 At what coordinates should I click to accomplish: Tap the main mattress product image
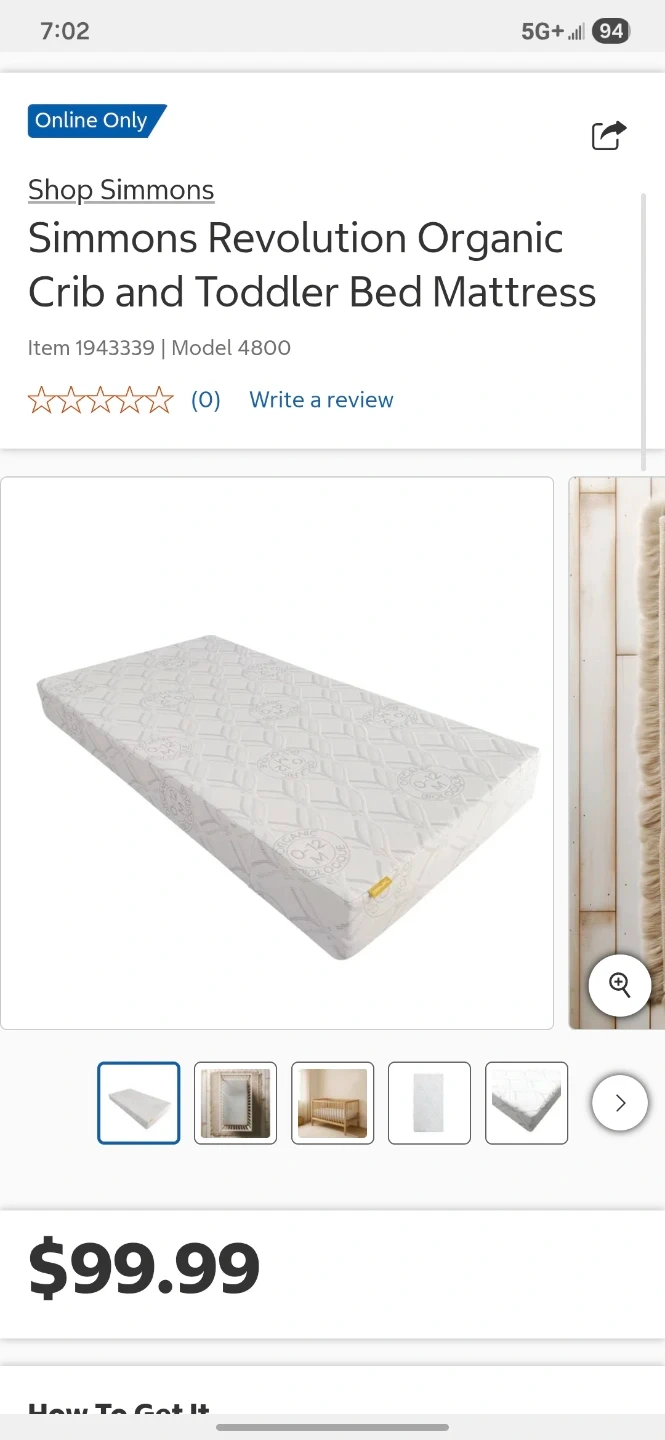(x=277, y=753)
